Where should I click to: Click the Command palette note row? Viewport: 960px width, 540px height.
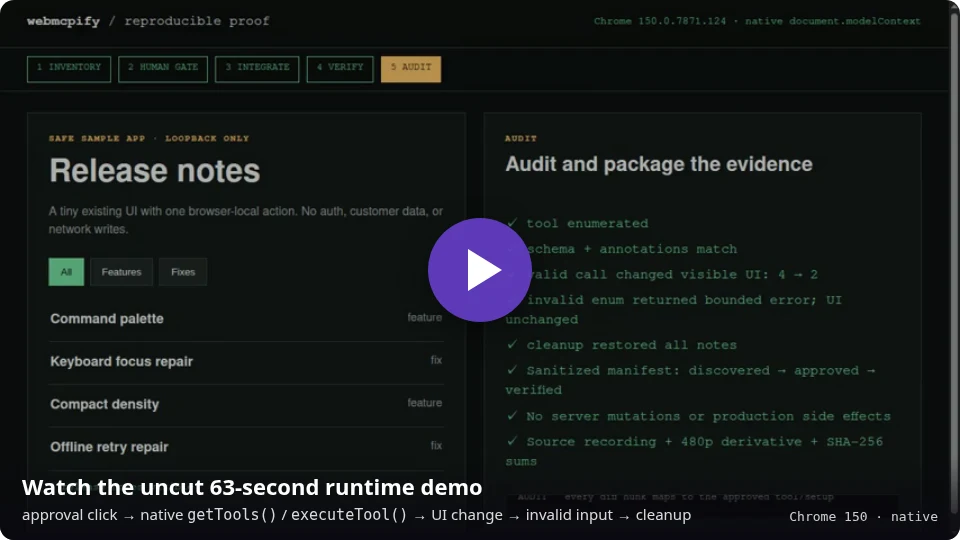[246, 318]
